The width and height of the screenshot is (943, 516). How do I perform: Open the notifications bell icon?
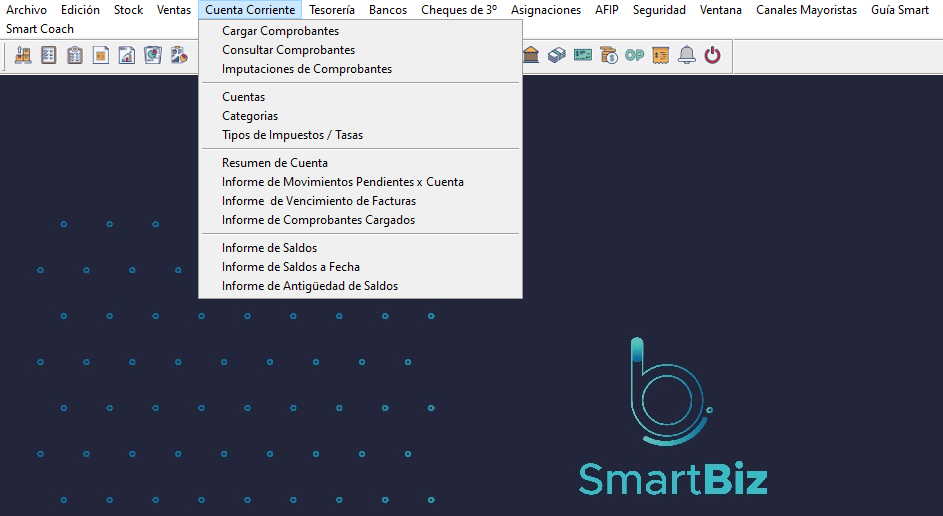coord(686,56)
